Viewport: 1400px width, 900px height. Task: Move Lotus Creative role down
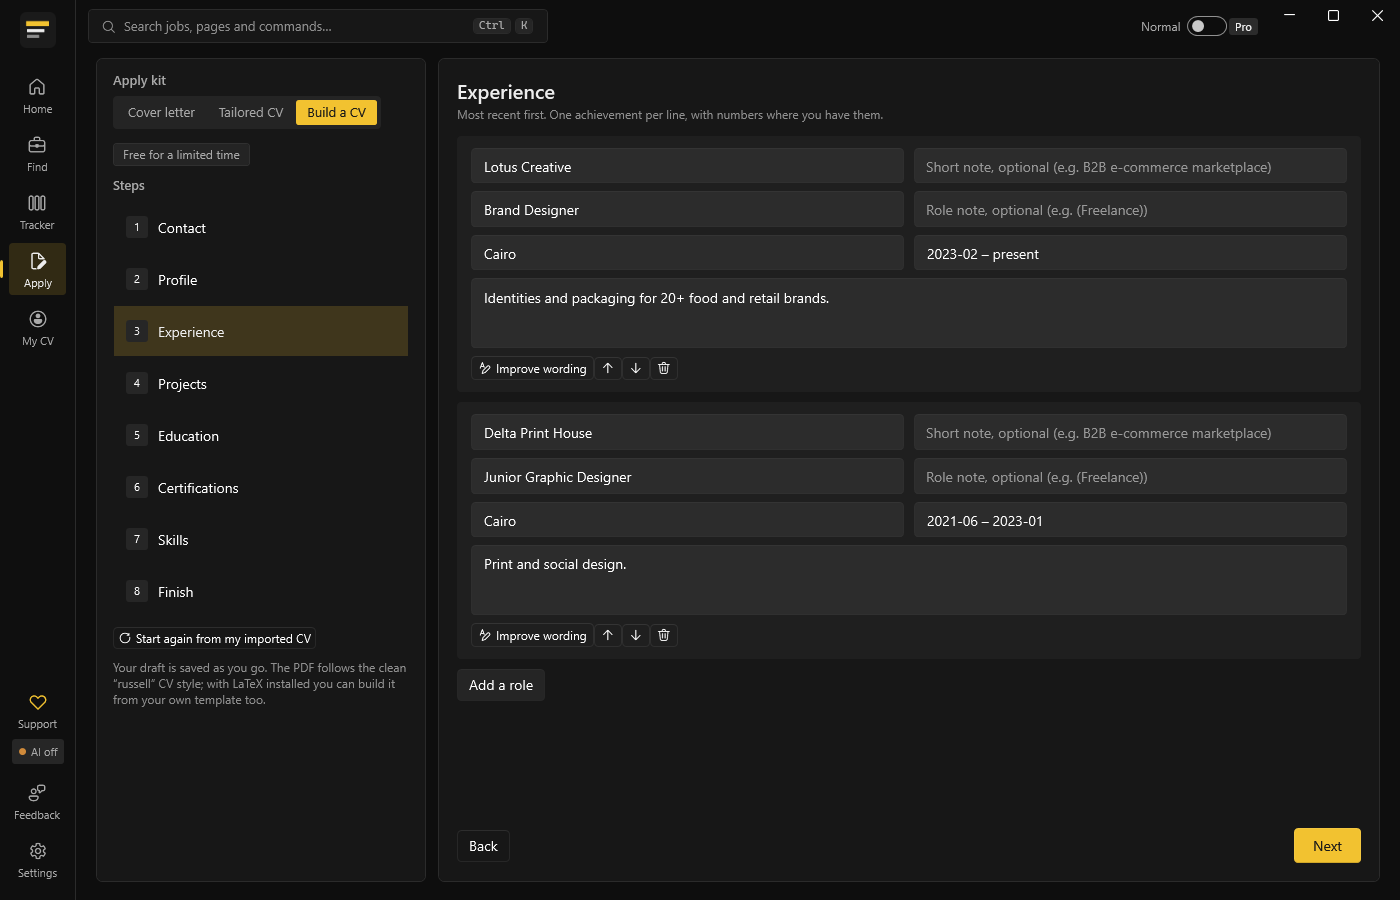636,368
